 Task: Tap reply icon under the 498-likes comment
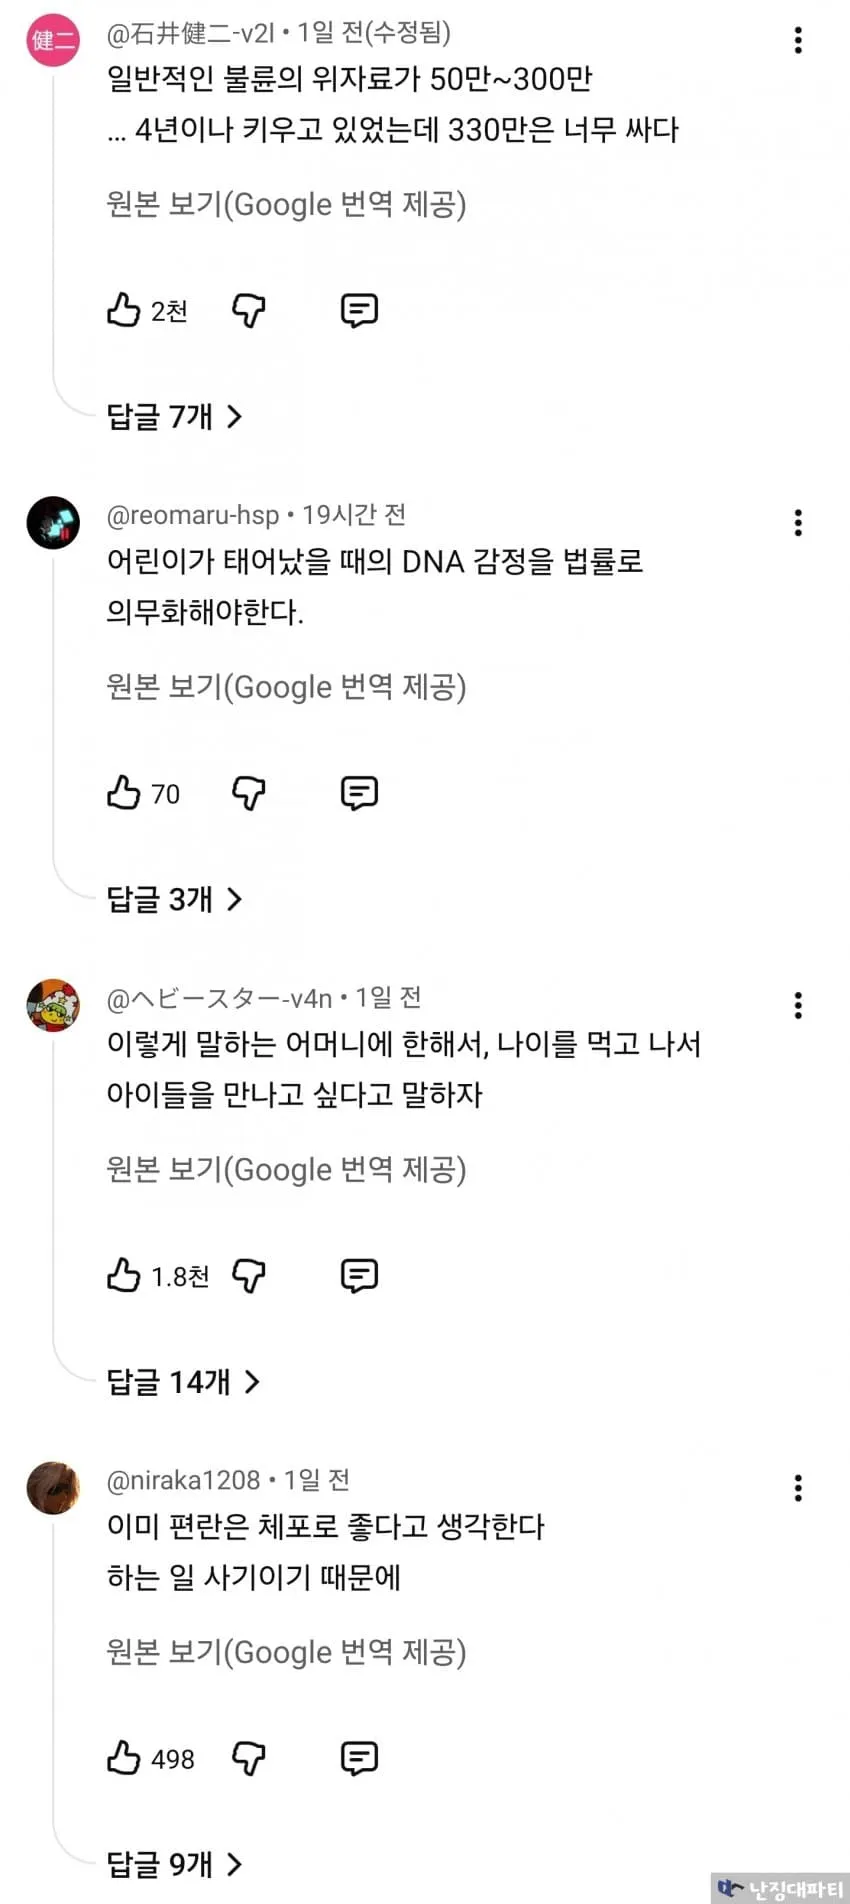(x=359, y=1758)
